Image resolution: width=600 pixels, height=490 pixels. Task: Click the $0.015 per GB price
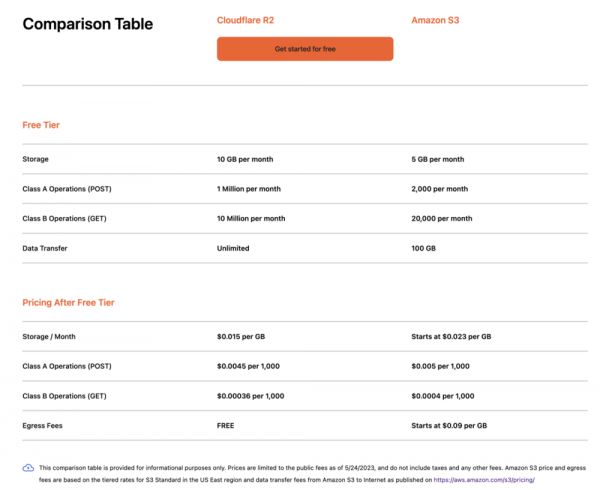[241, 337]
